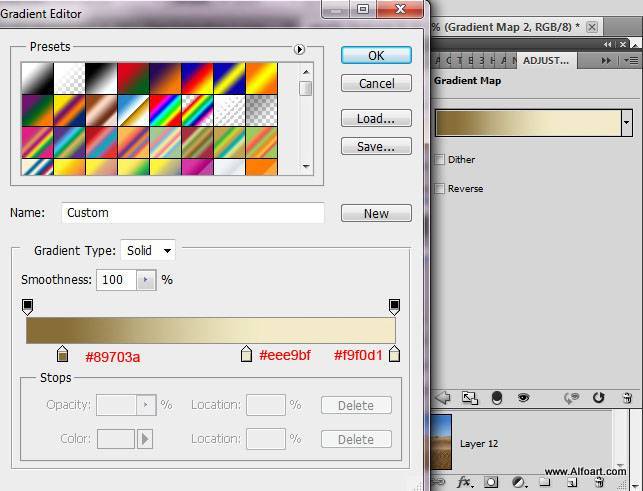Enable the Reverse checkbox
Screen dimensions: 643x491
click(440, 189)
